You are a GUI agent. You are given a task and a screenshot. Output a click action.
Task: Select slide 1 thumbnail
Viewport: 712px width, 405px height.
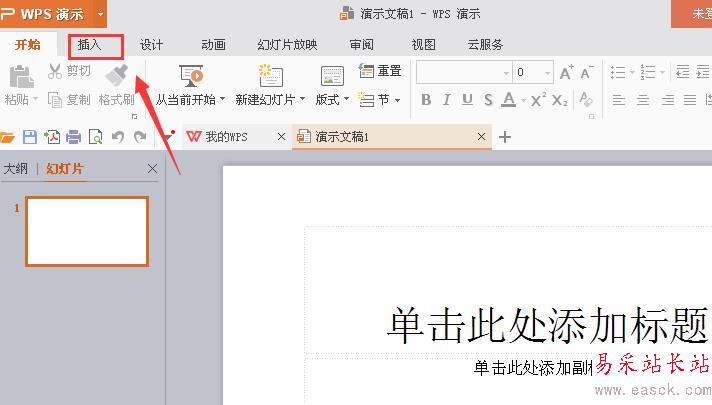coord(87,231)
